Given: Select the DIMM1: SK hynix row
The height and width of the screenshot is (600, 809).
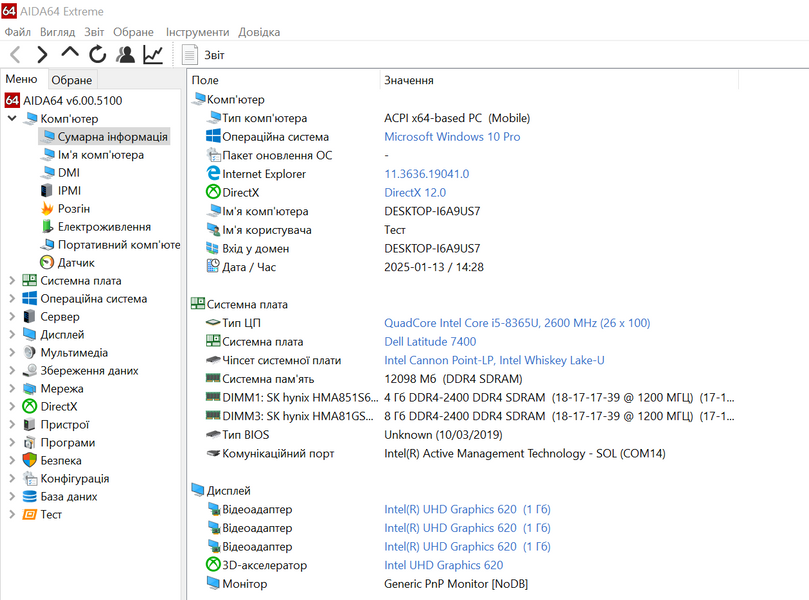Looking at the screenshot, I should pyautogui.click(x=470, y=397).
